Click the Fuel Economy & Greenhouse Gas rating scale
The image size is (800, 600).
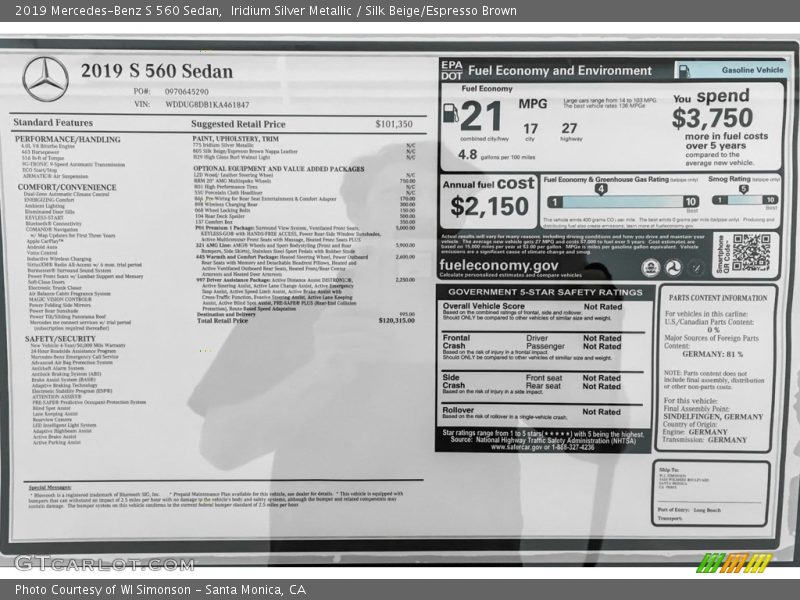coord(622,202)
